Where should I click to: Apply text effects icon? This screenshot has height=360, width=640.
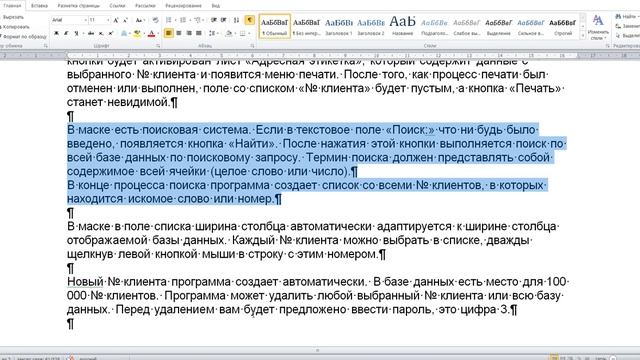[124, 33]
